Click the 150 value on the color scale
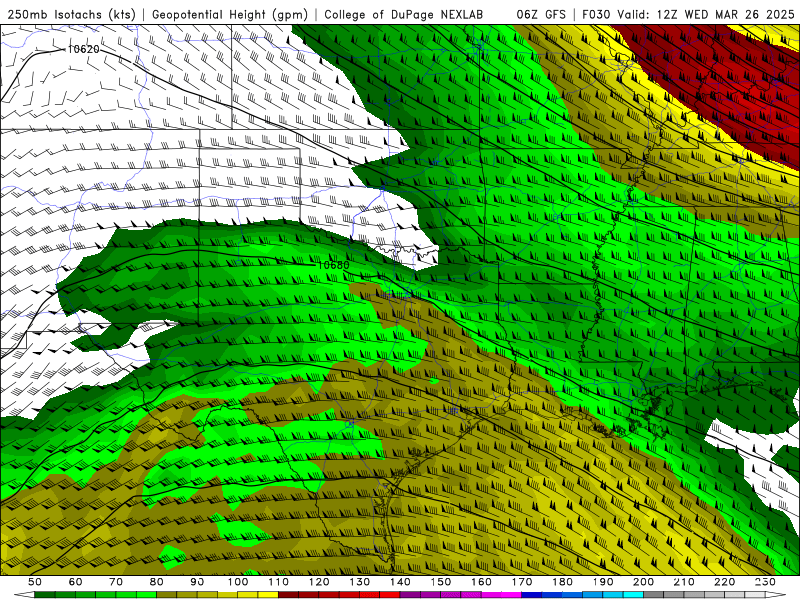Screen dimensions: 800x600 (x=441, y=582)
